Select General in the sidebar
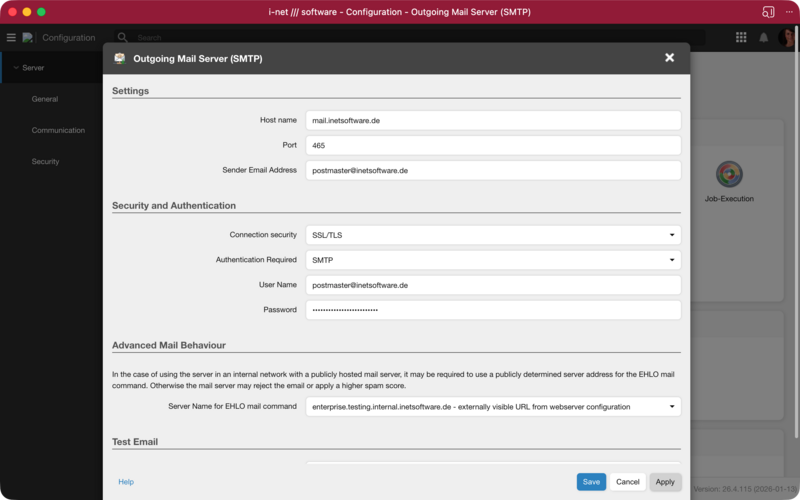 point(45,99)
